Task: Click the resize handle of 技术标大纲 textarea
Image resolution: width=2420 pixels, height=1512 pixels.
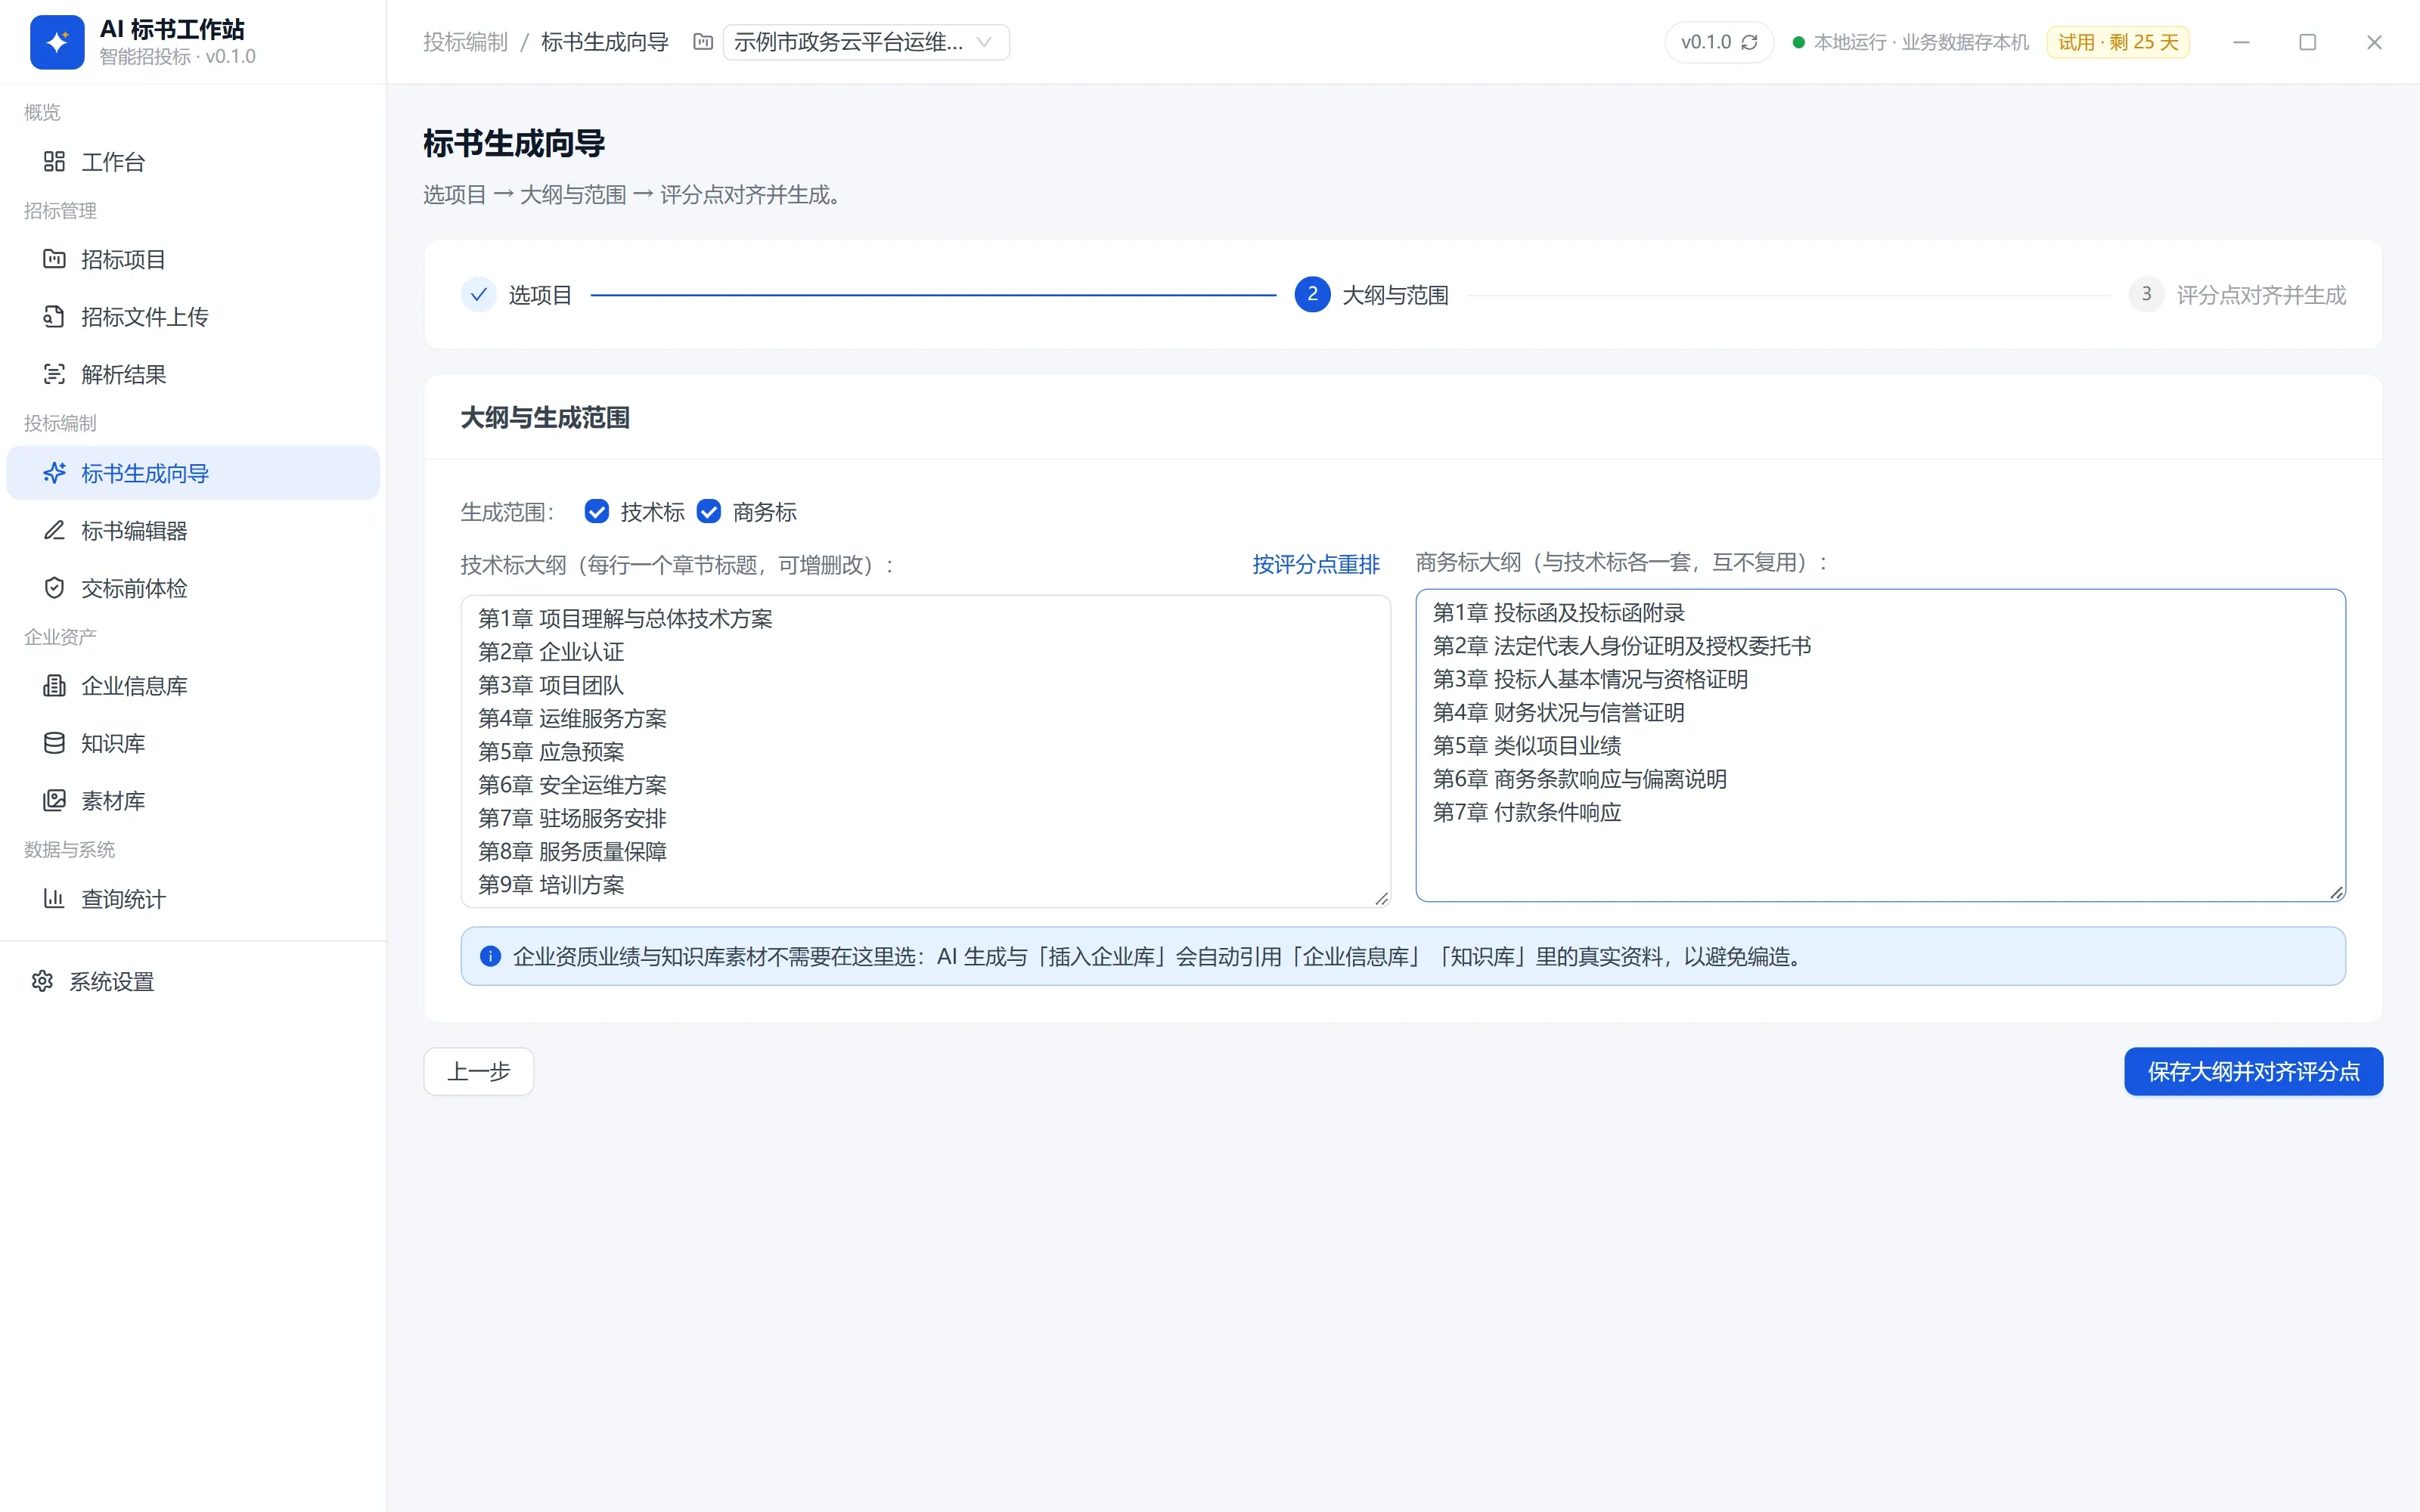Action: coord(1381,898)
